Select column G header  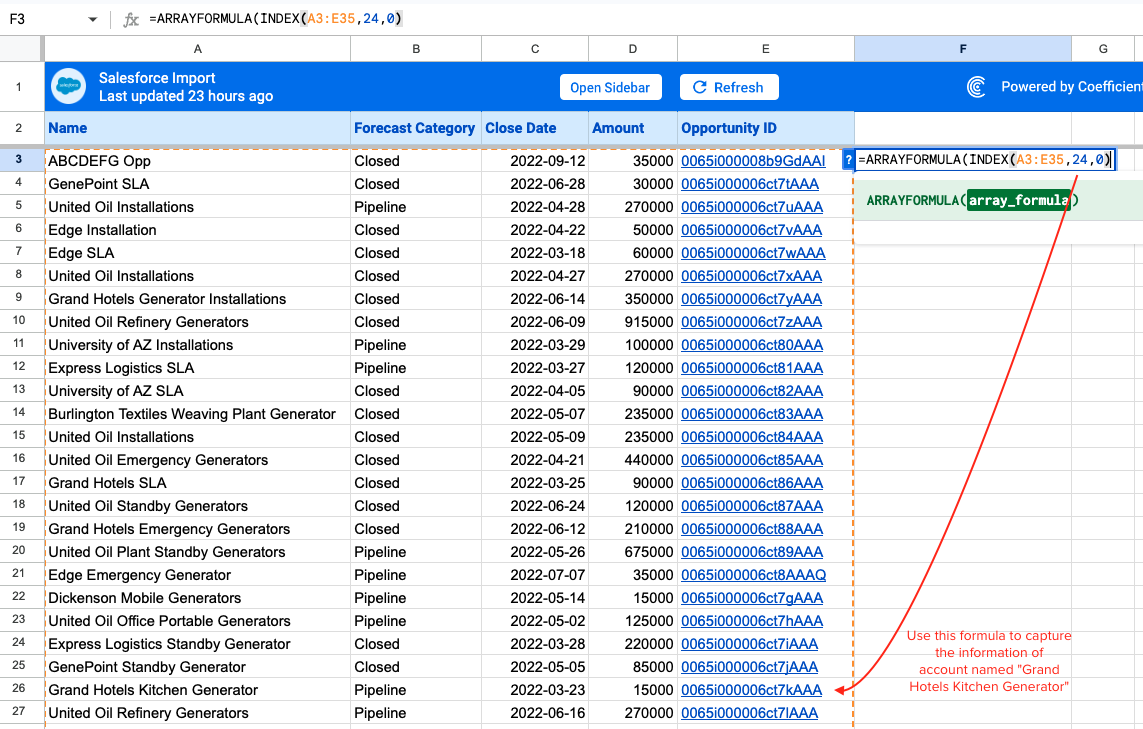point(1103,49)
